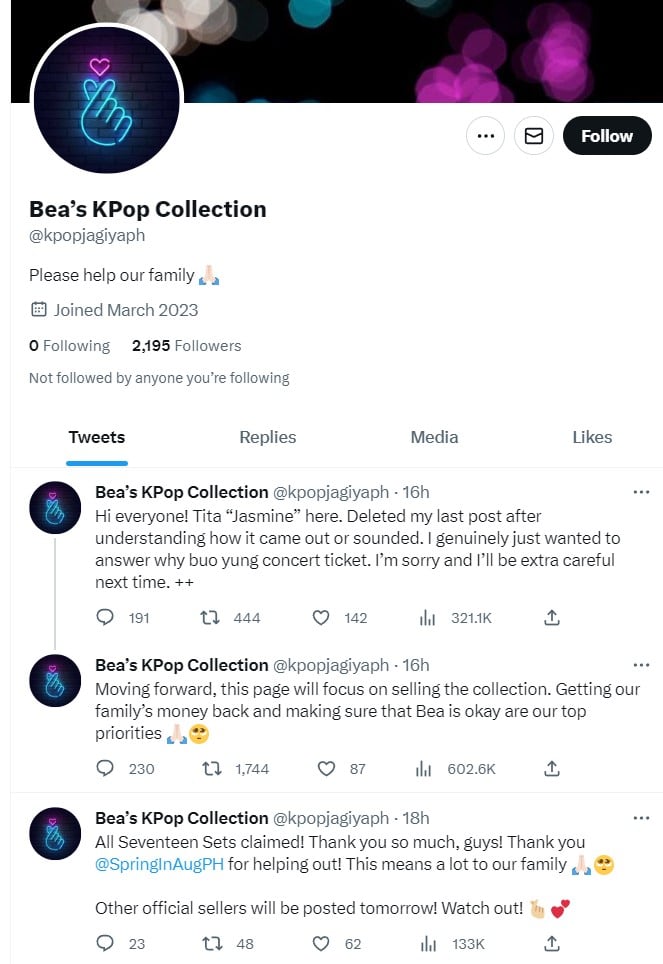The height and width of the screenshot is (964, 663).
Task: Retweet the tweet with 444 retweets
Action: pos(211,618)
